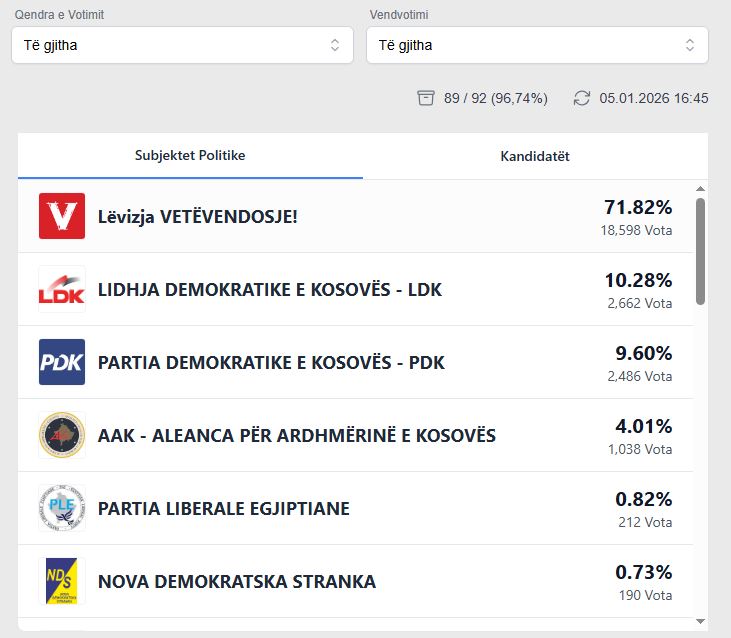Open the Vendvotimi dropdown
Image resolution: width=731 pixels, height=638 pixels.
pos(537,45)
